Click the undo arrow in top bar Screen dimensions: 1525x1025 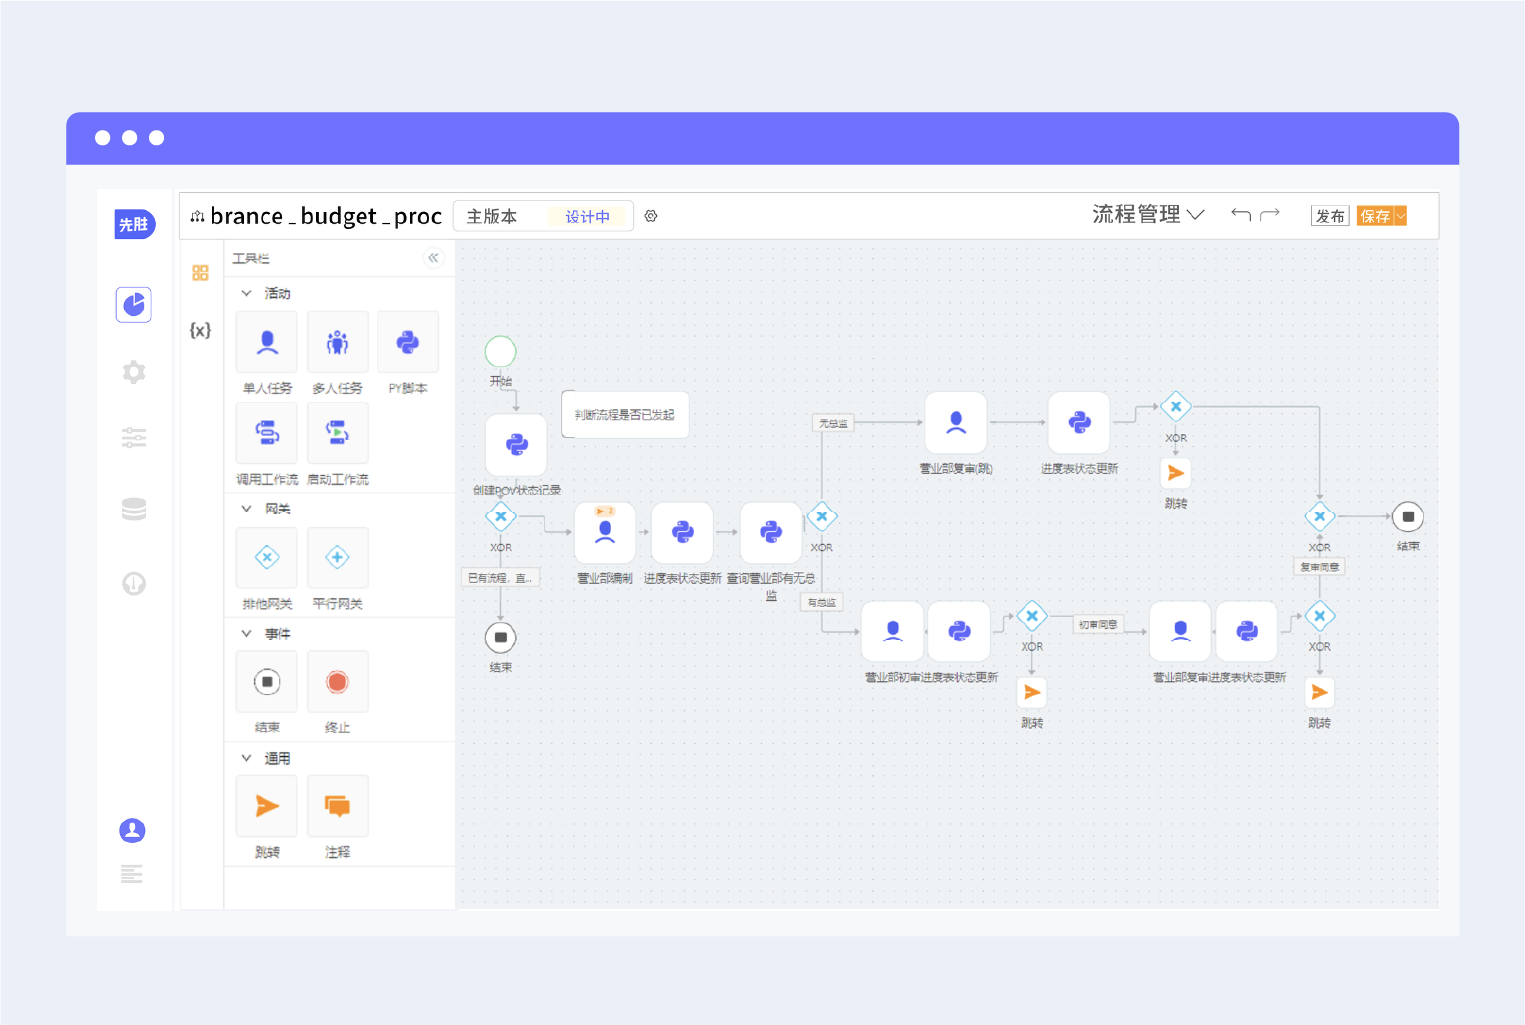1241,214
